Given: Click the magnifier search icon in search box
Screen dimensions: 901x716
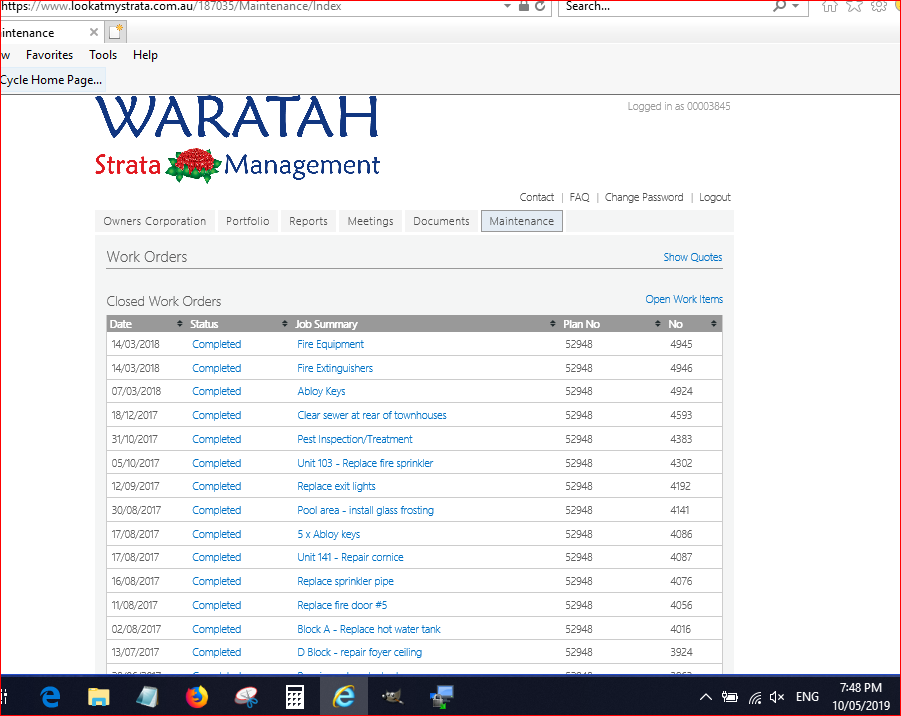Looking at the screenshot, I should pos(779,6).
